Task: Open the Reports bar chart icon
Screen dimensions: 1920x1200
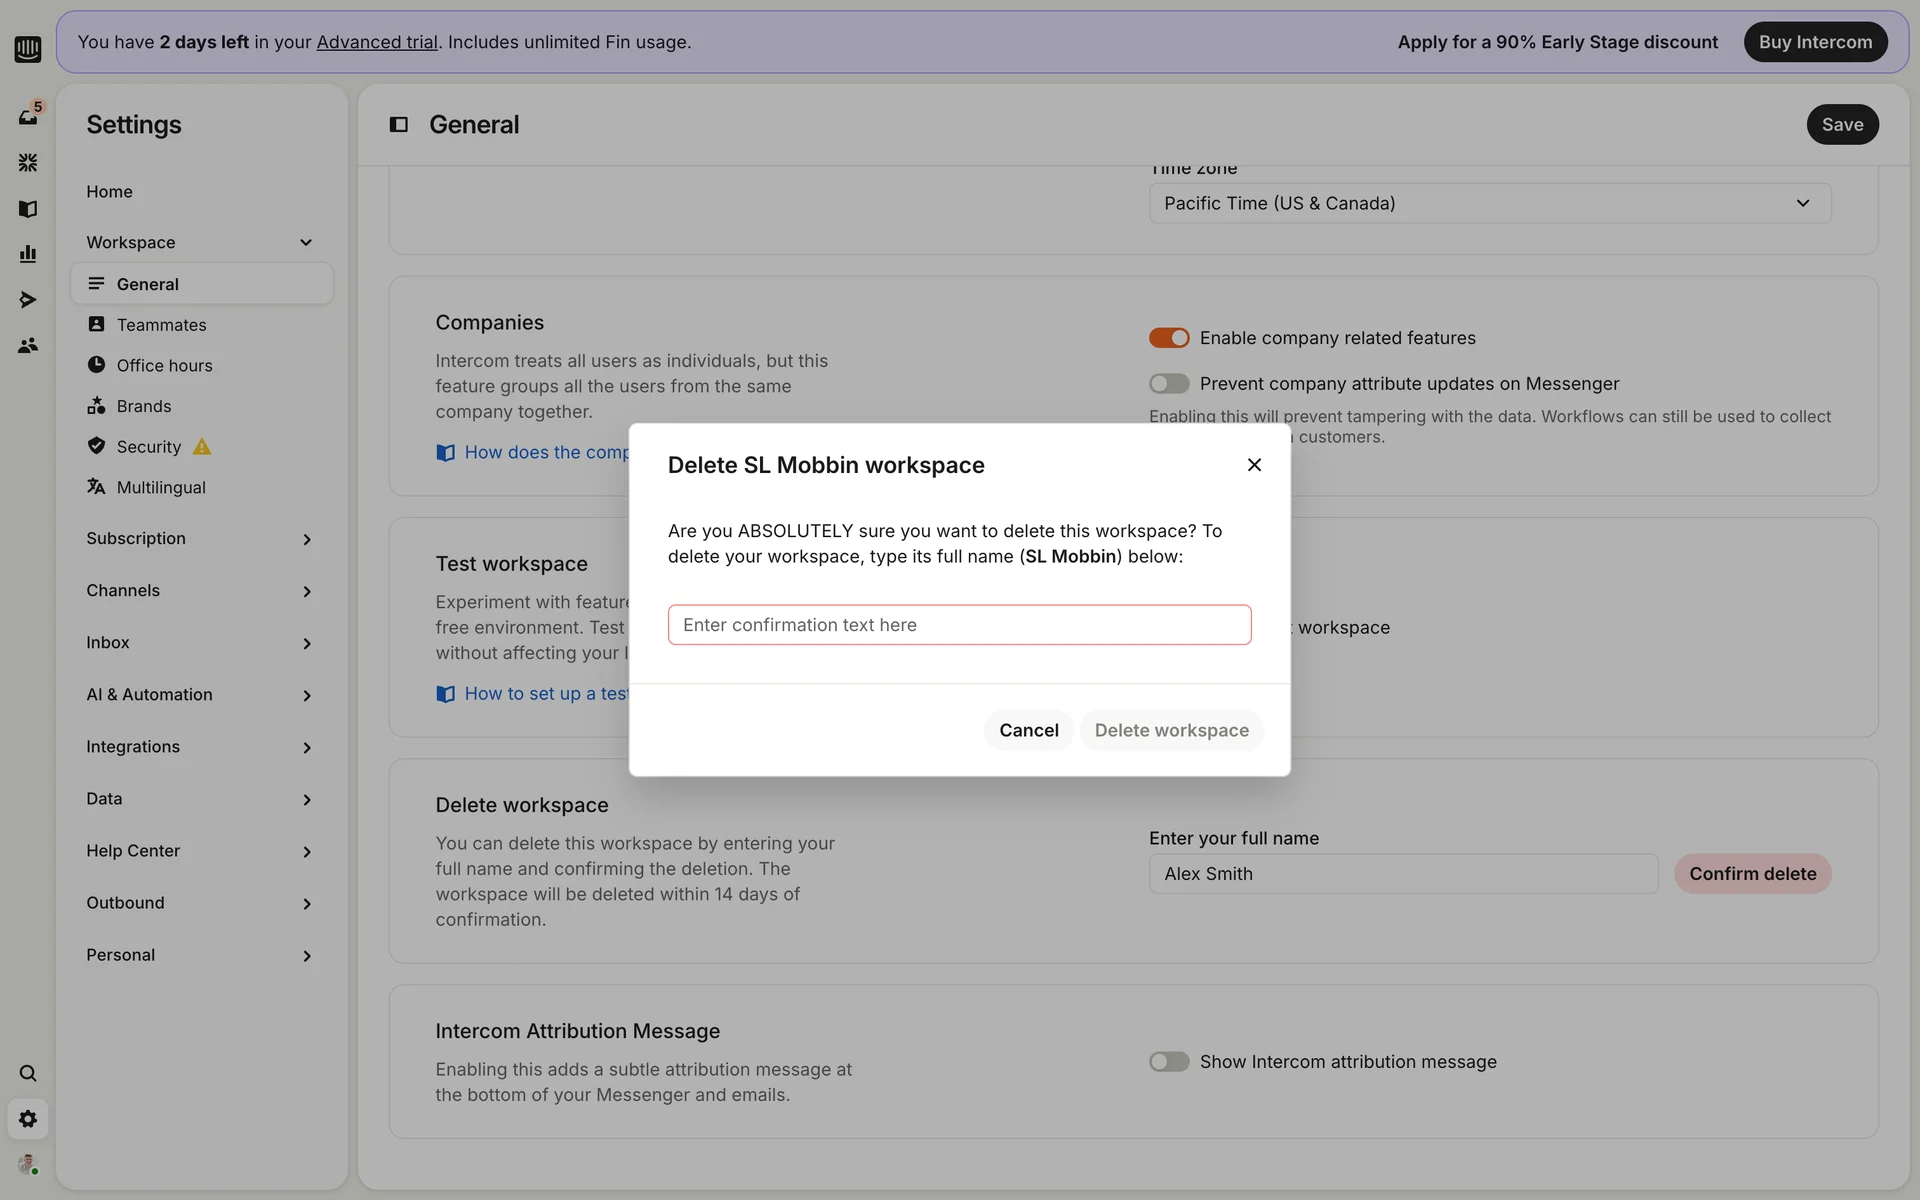Action: pyautogui.click(x=28, y=254)
